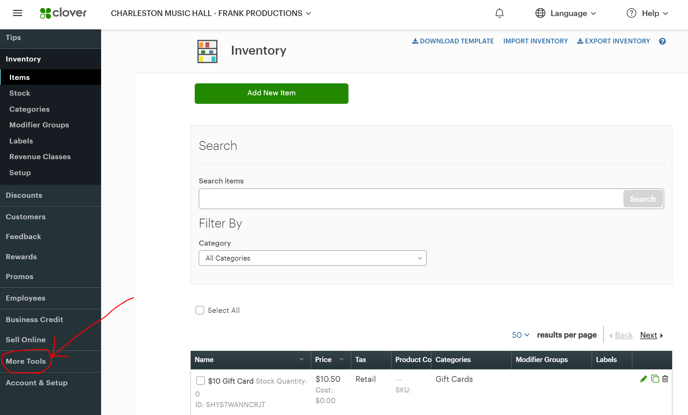Change the 50 results per page dropdown
688x415 pixels.
point(520,335)
